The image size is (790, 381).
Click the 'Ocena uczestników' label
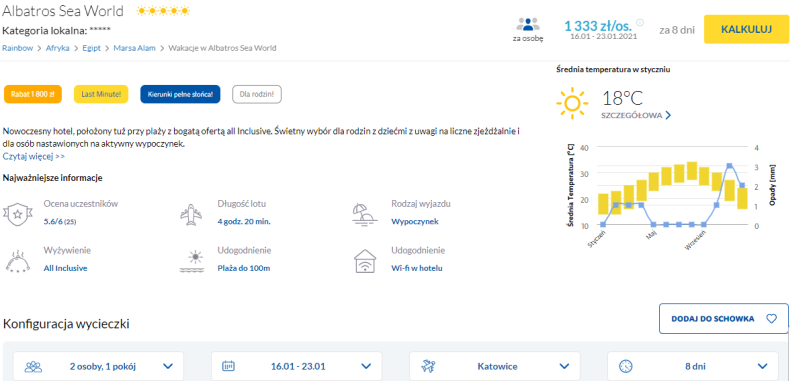(81, 204)
